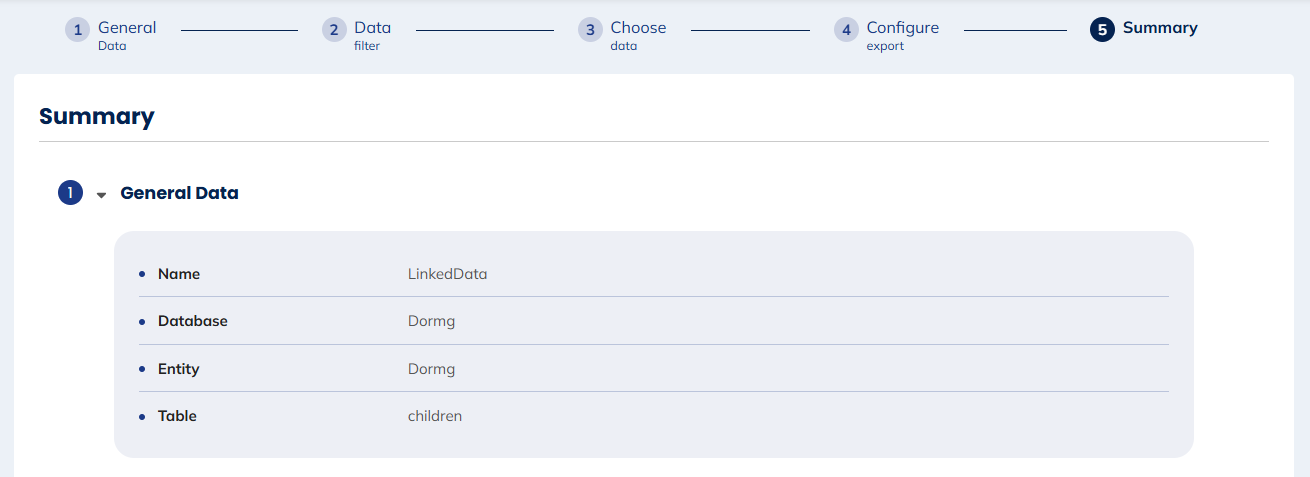Click the LinkedData name value
1310x477 pixels.
click(x=447, y=273)
